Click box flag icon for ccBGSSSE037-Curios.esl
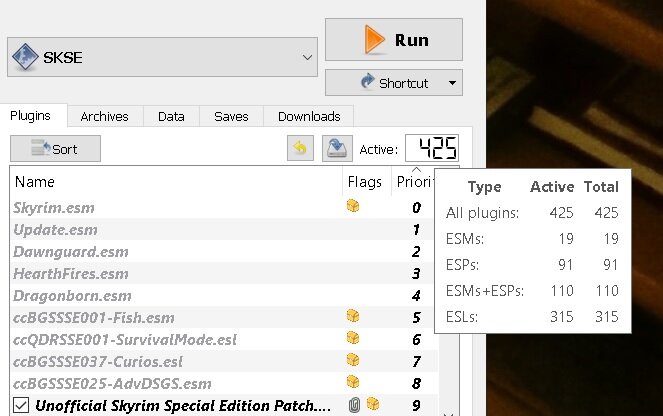Viewport: 663px width, 416px height. (353, 359)
